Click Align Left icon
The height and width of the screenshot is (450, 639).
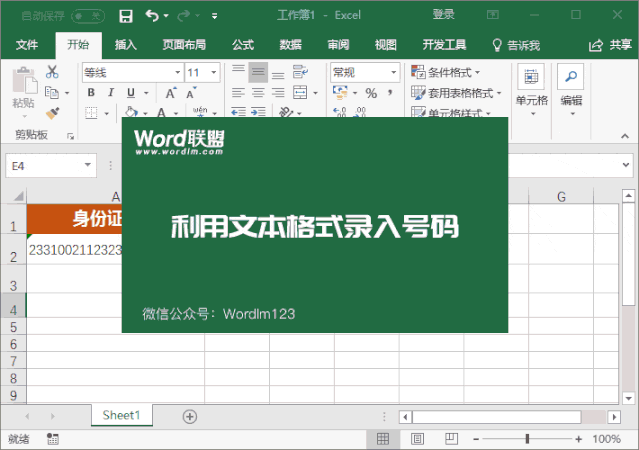pos(238,93)
